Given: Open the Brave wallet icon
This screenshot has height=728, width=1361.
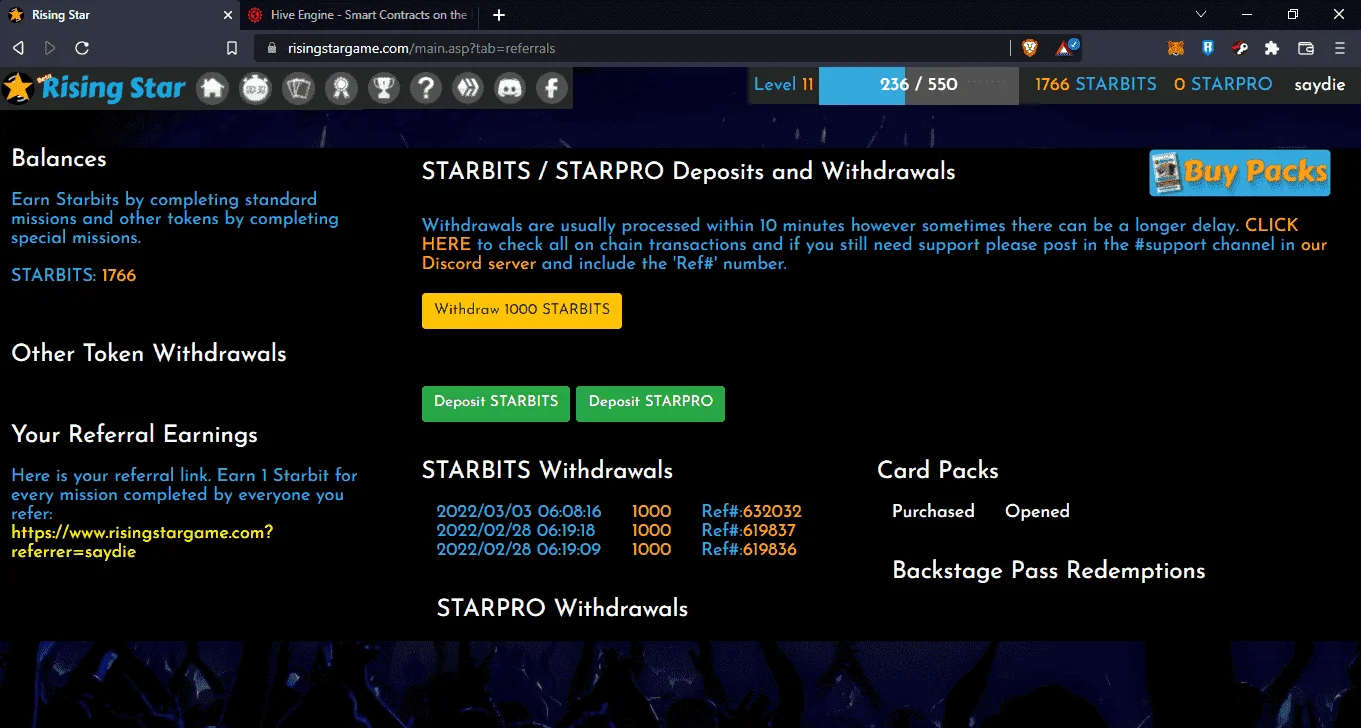Looking at the screenshot, I should pos(1305,47).
